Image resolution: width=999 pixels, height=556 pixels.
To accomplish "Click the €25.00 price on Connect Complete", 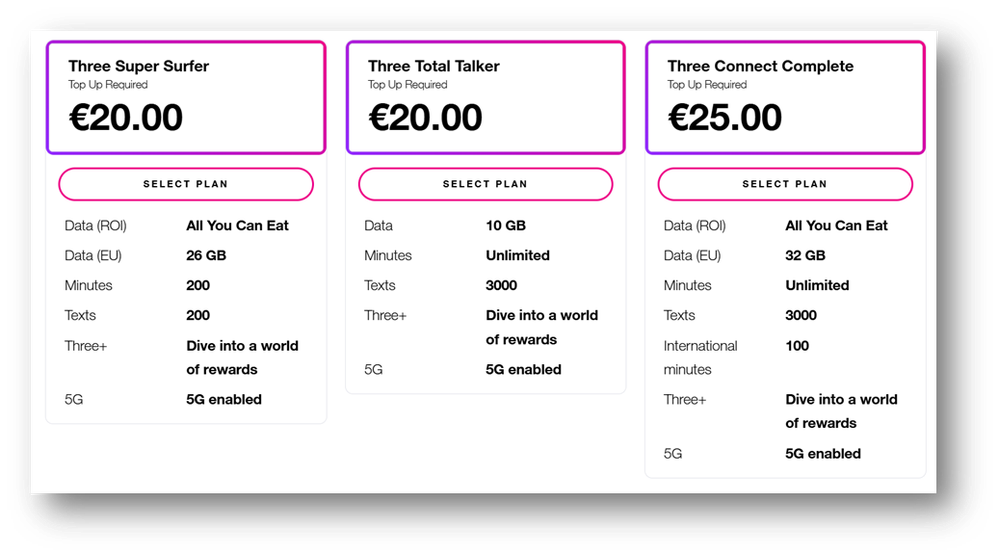I will point(724,118).
